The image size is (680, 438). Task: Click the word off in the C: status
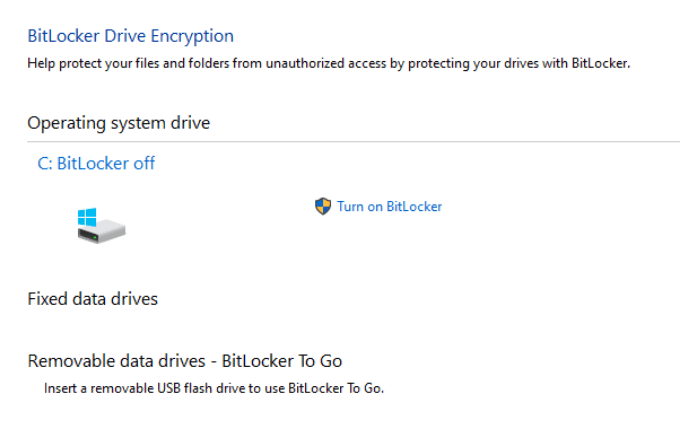tap(143, 163)
